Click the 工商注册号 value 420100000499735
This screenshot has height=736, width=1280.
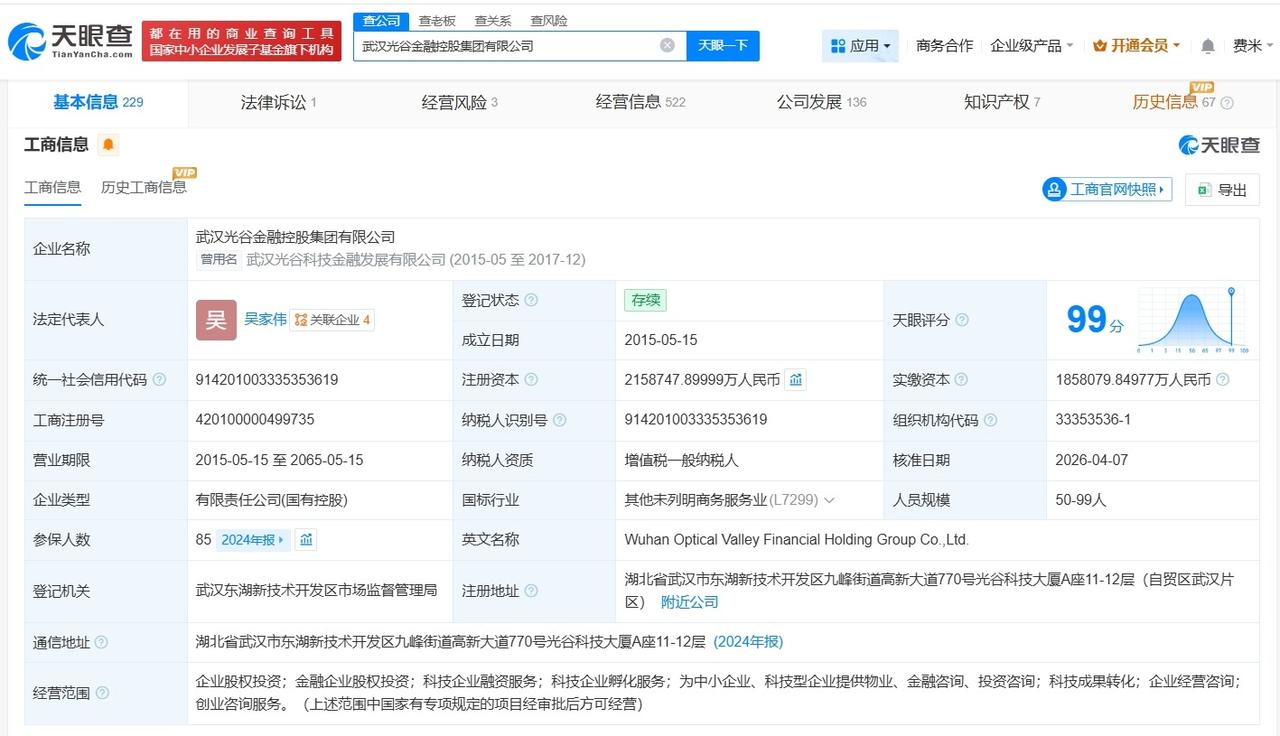click(x=255, y=420)
